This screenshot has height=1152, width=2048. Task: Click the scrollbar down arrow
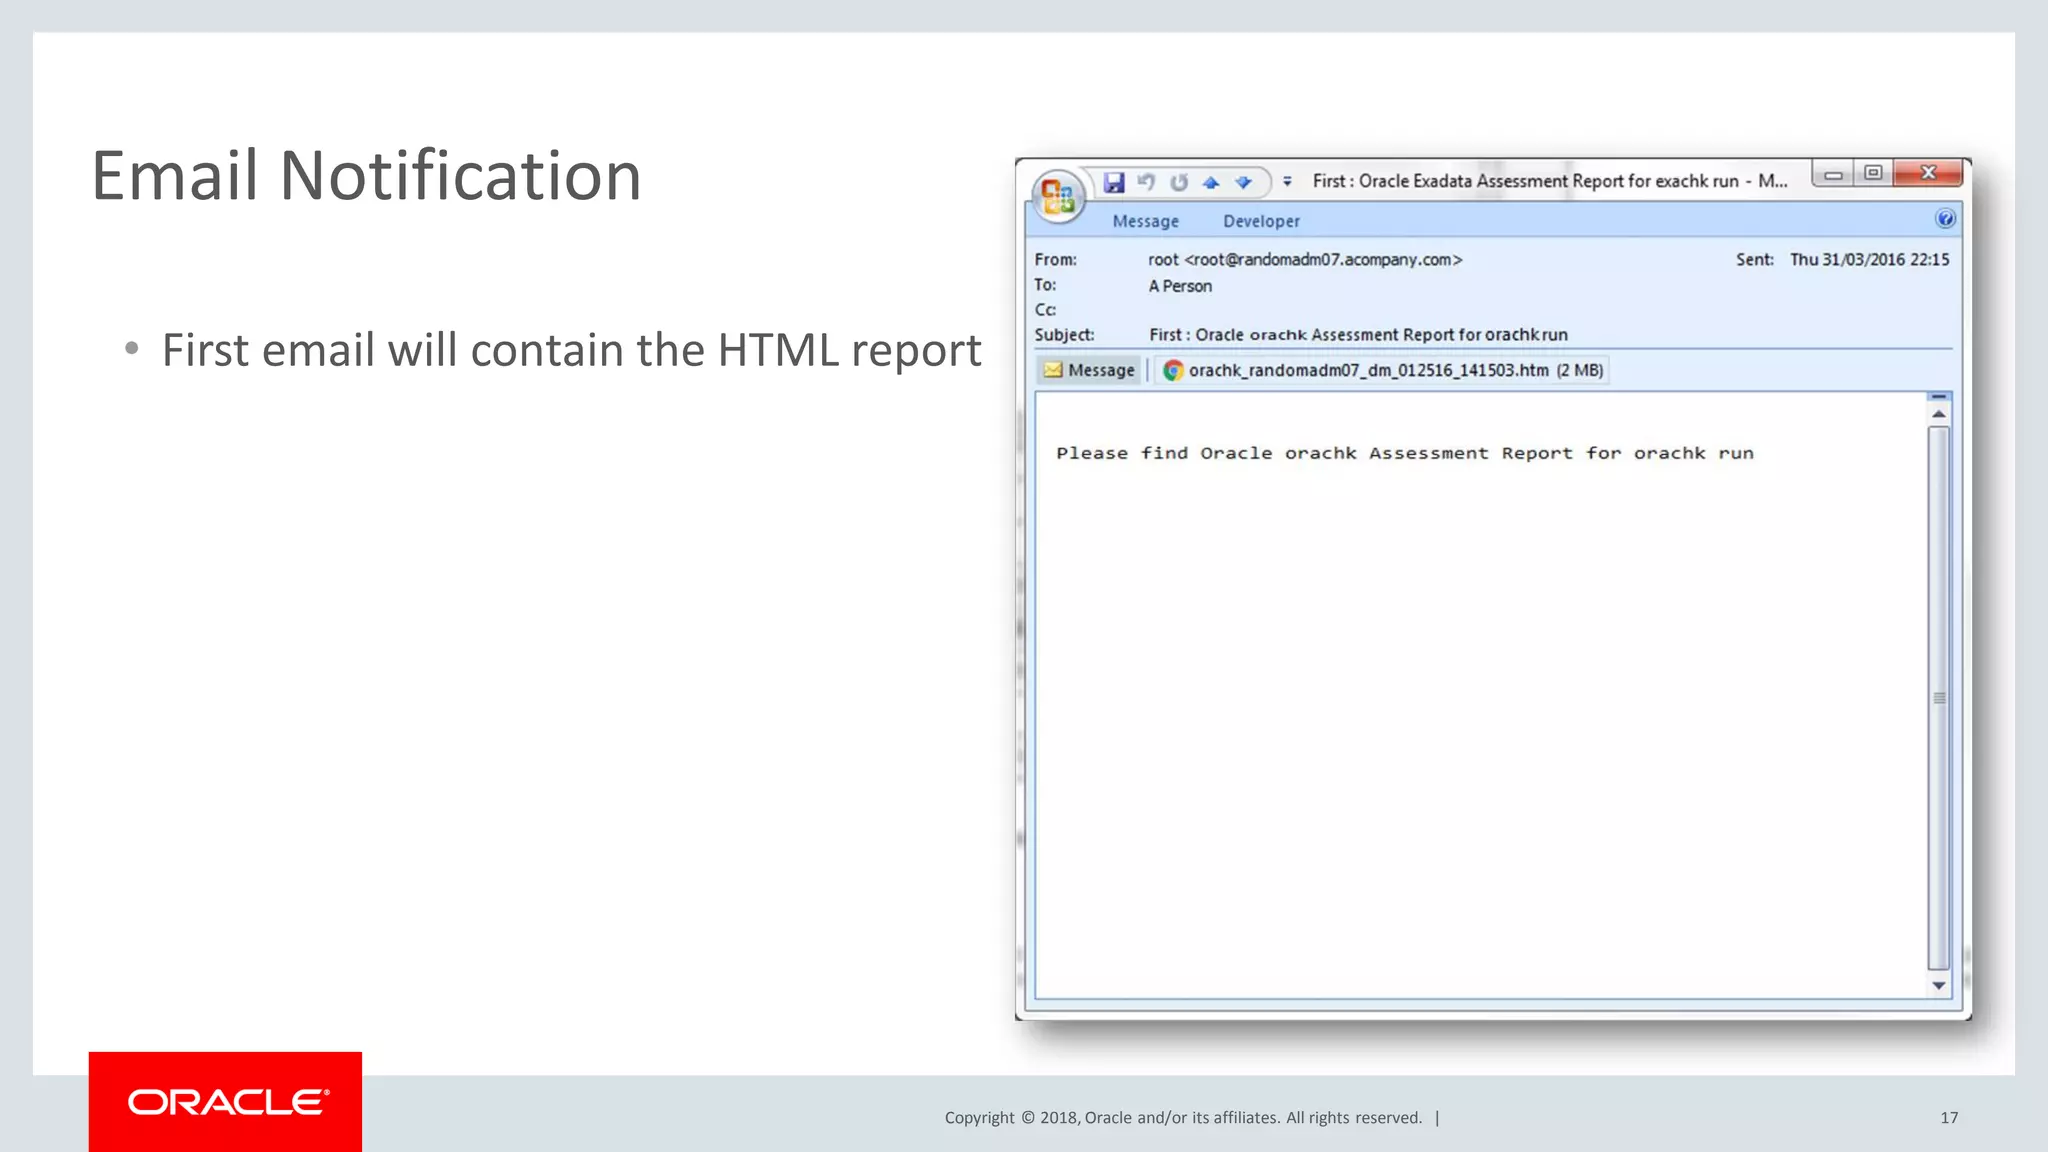point(1938,986)
